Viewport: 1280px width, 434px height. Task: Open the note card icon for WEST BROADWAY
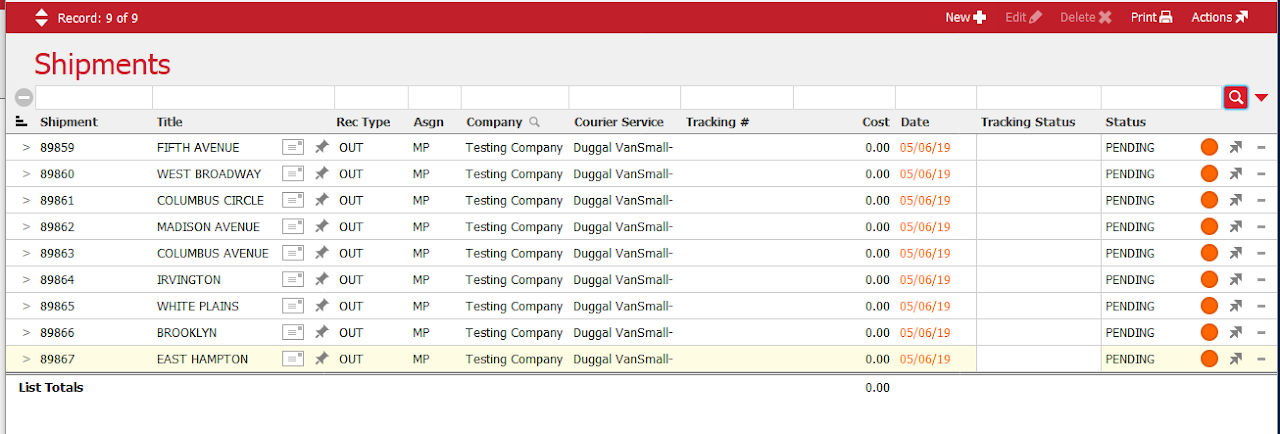[293, 174]
